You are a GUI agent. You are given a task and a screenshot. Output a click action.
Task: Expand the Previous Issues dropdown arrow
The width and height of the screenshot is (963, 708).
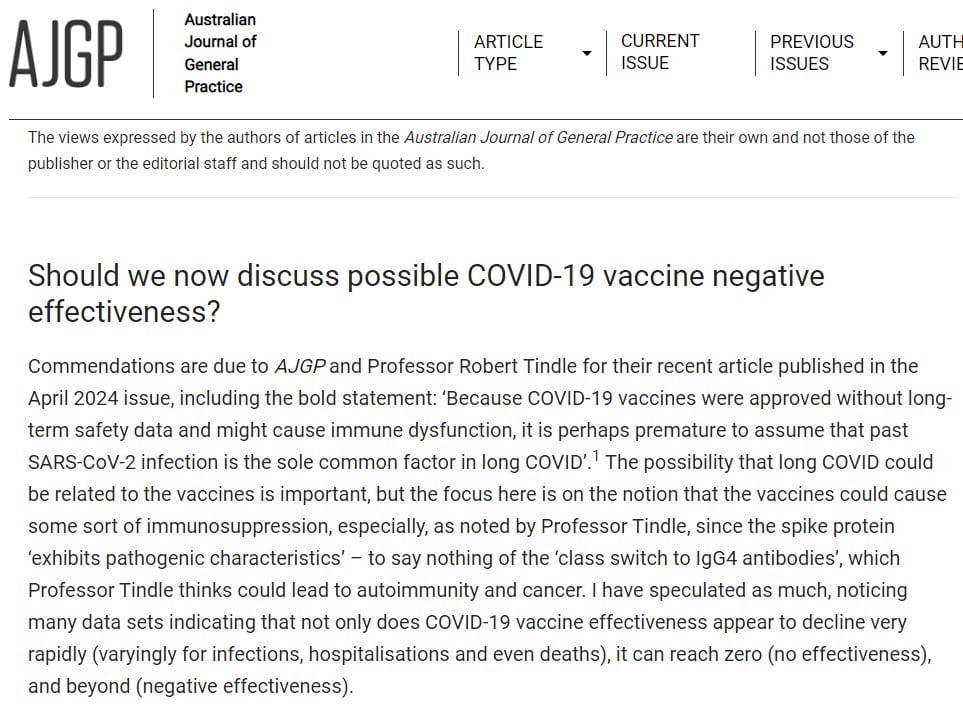pos(883,53)
